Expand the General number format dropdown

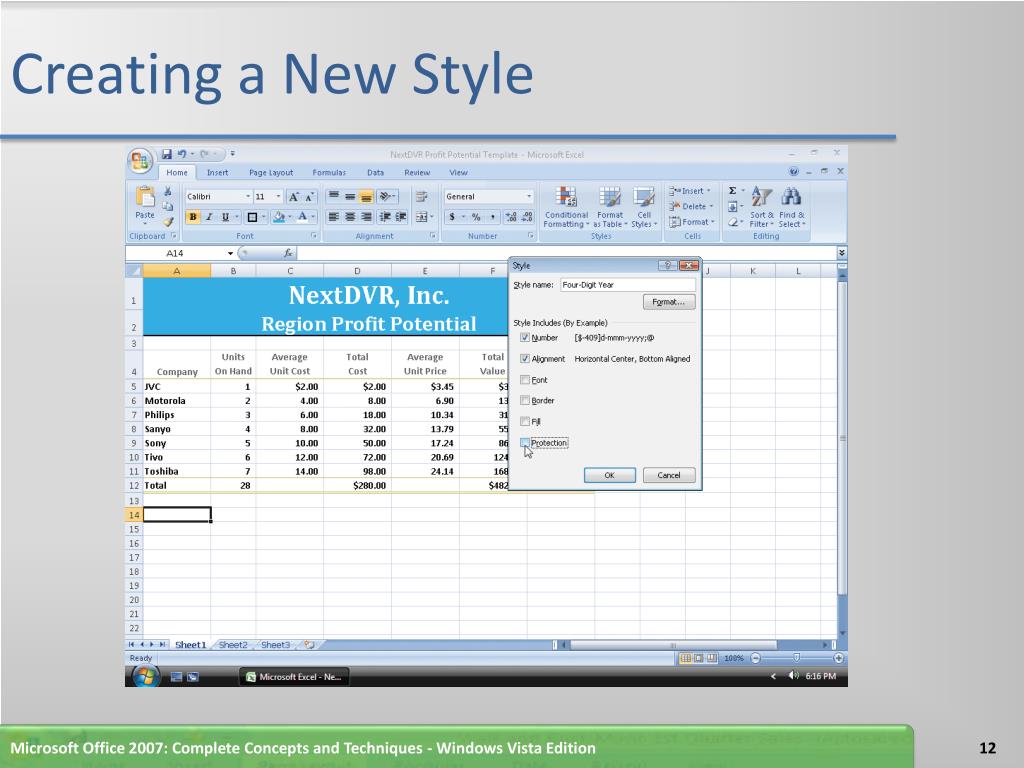pos(528,197)
